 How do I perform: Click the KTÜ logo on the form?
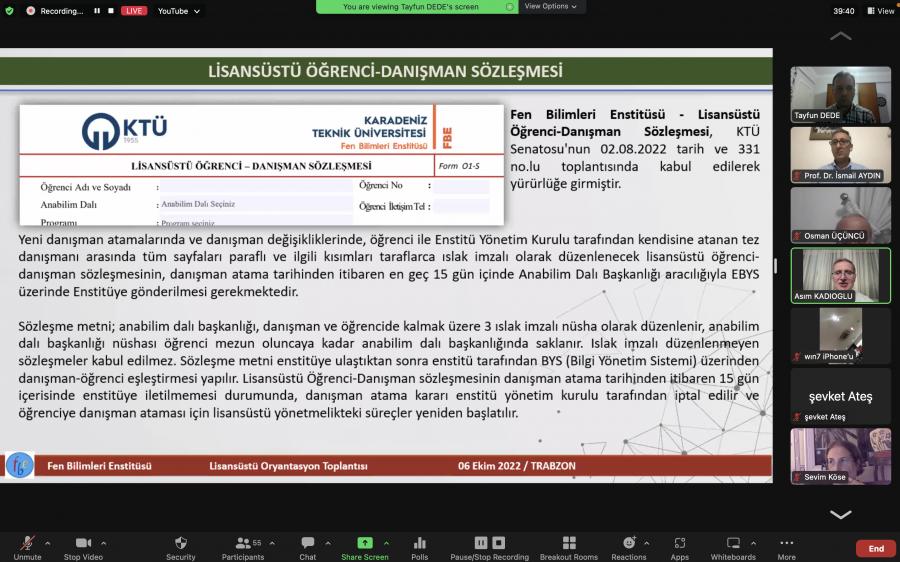point(125,130)
